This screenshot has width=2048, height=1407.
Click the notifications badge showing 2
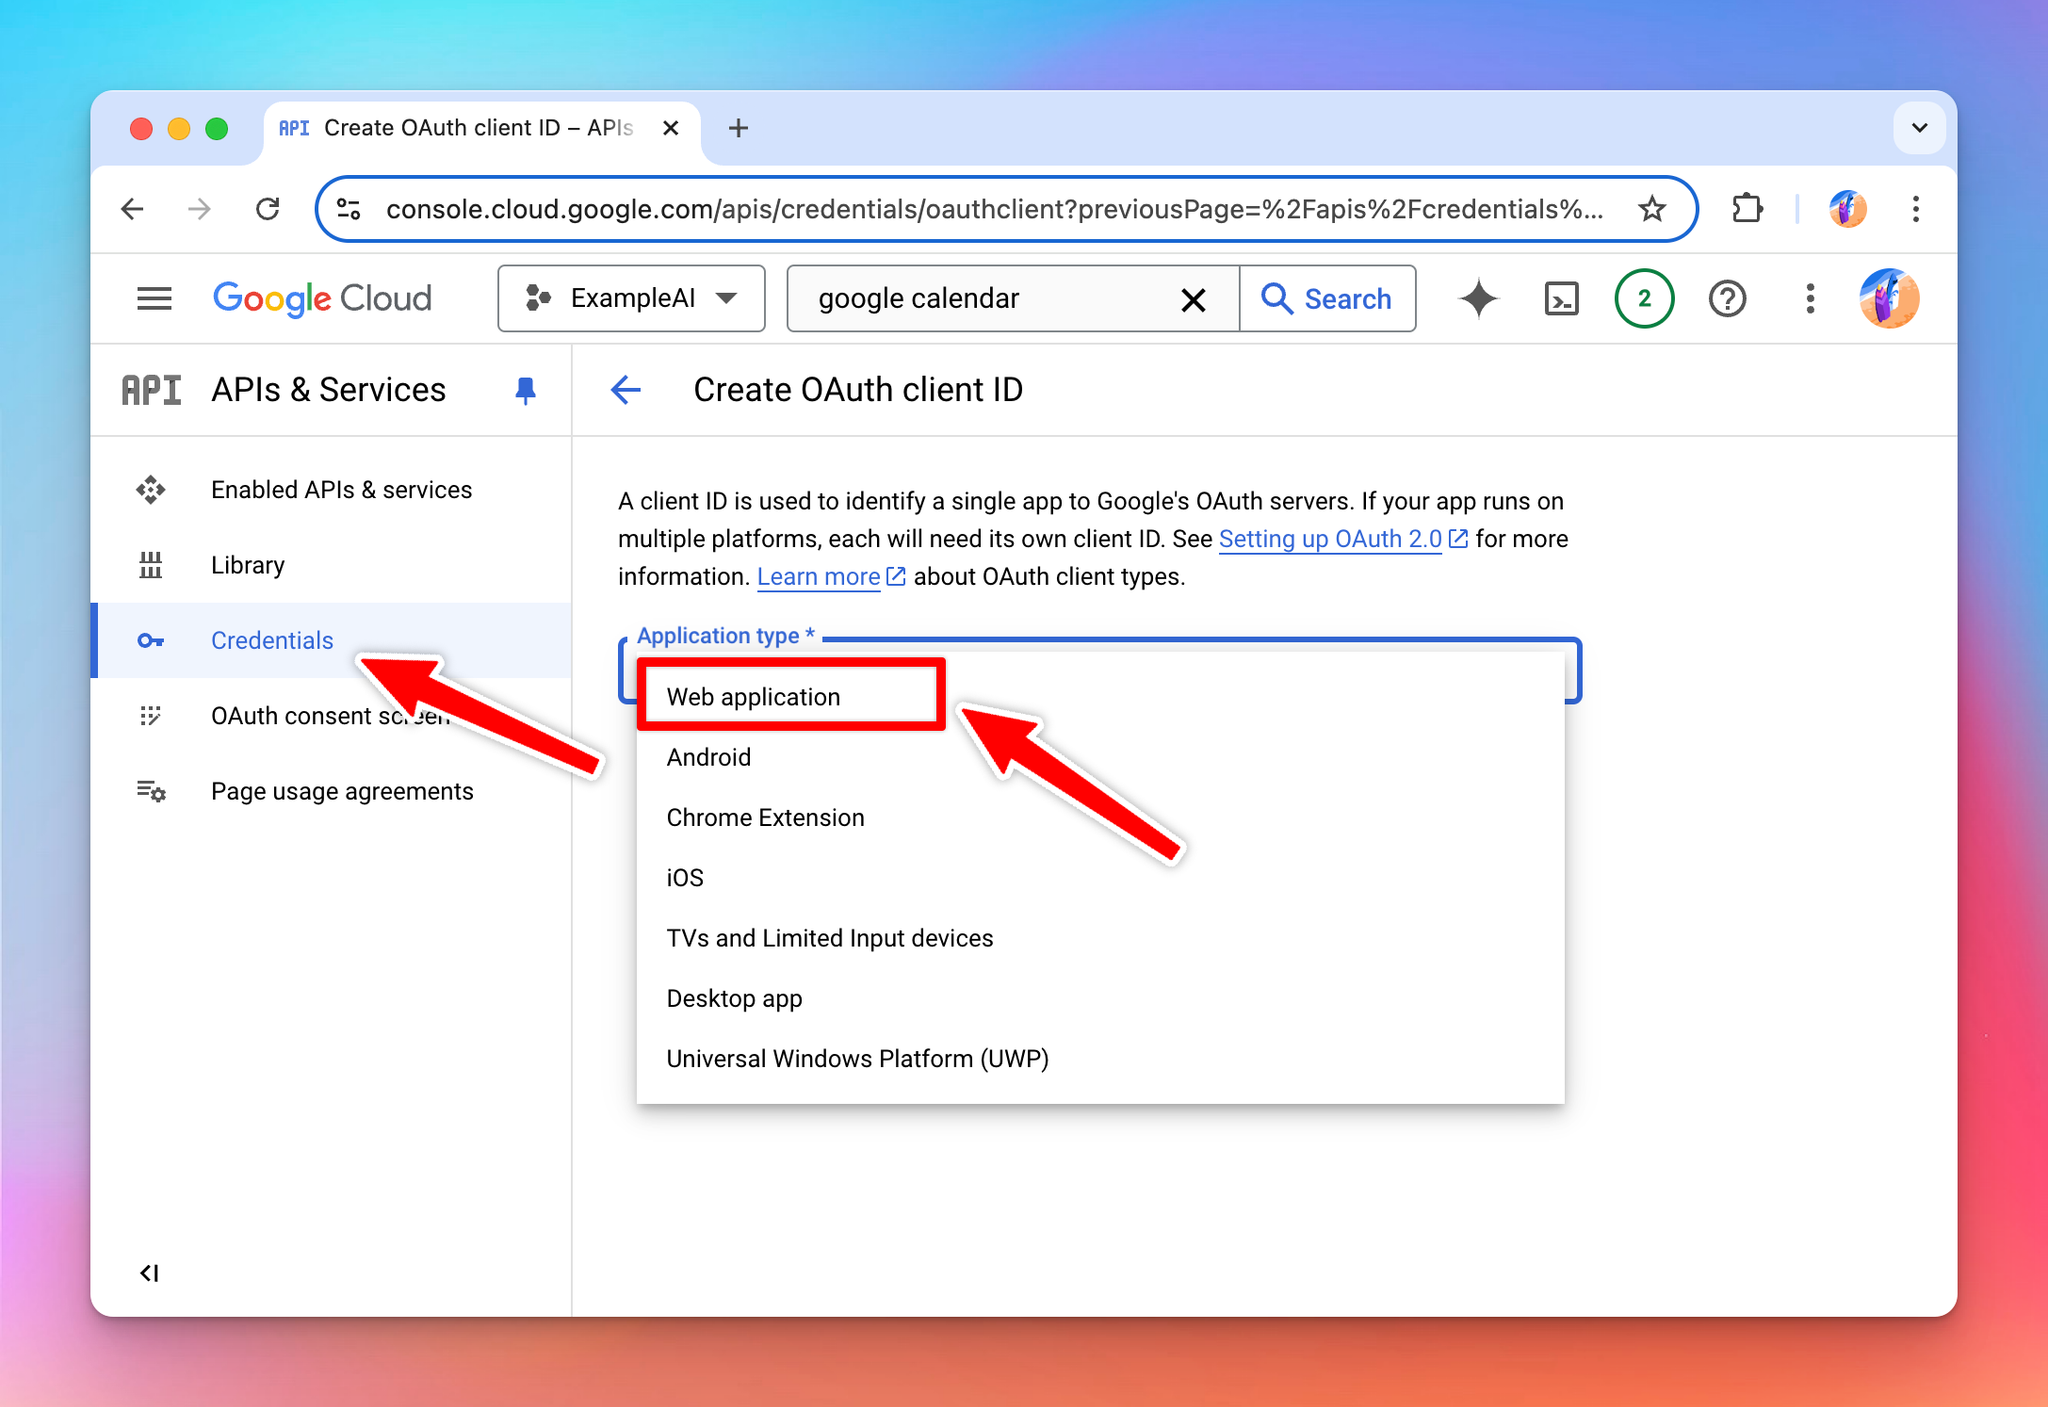point(1643,299)
